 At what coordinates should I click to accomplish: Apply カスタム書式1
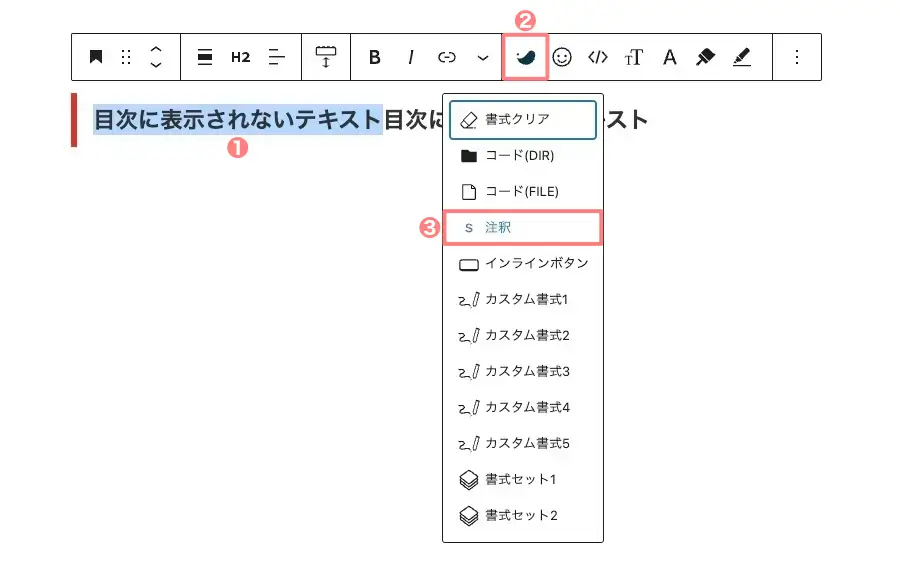click(523, 300)
